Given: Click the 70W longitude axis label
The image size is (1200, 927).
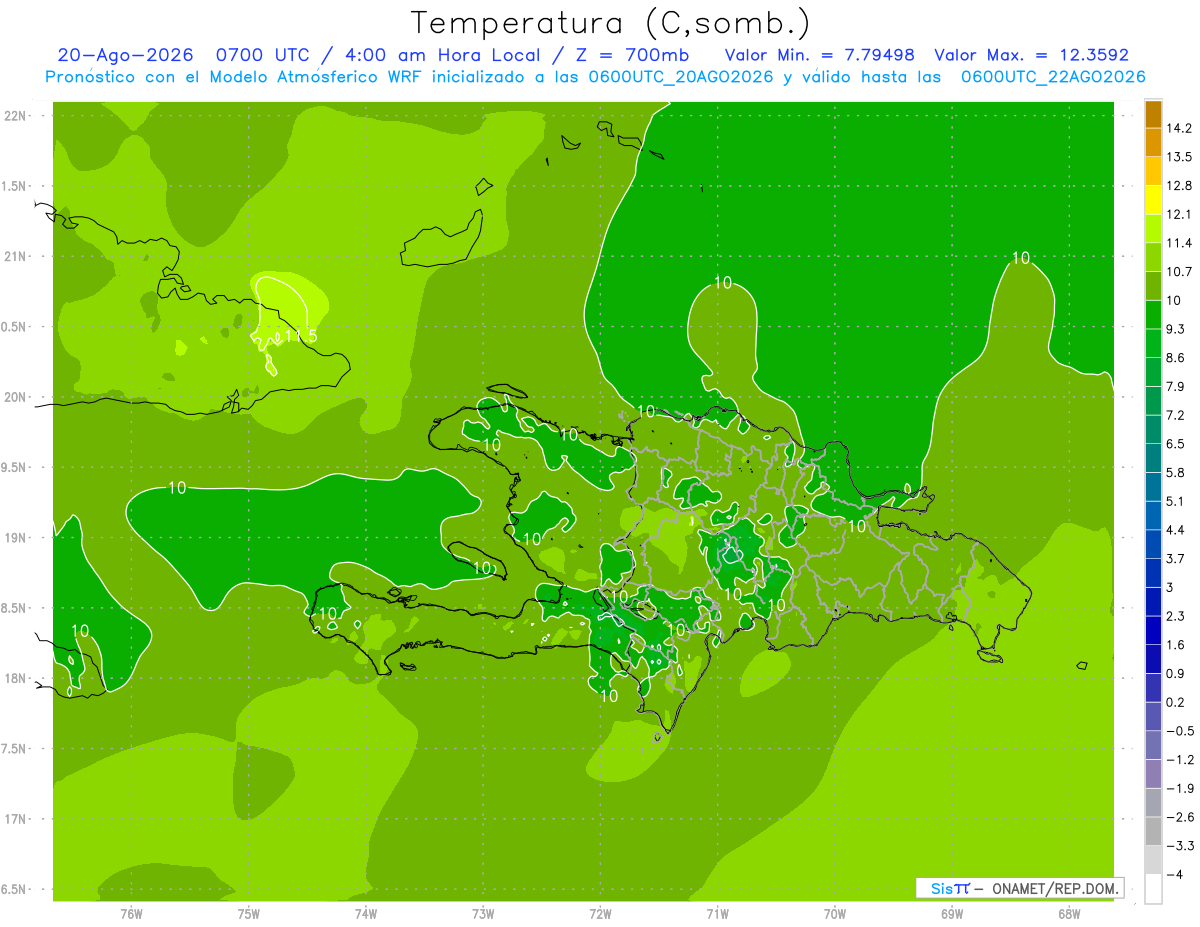Looking at the screenshot, I should click(835, 913).
